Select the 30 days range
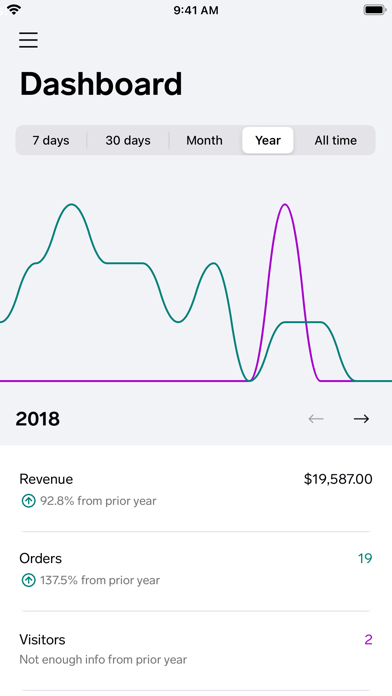This screenshot has width=392, height=696. [x=128, y=140]
